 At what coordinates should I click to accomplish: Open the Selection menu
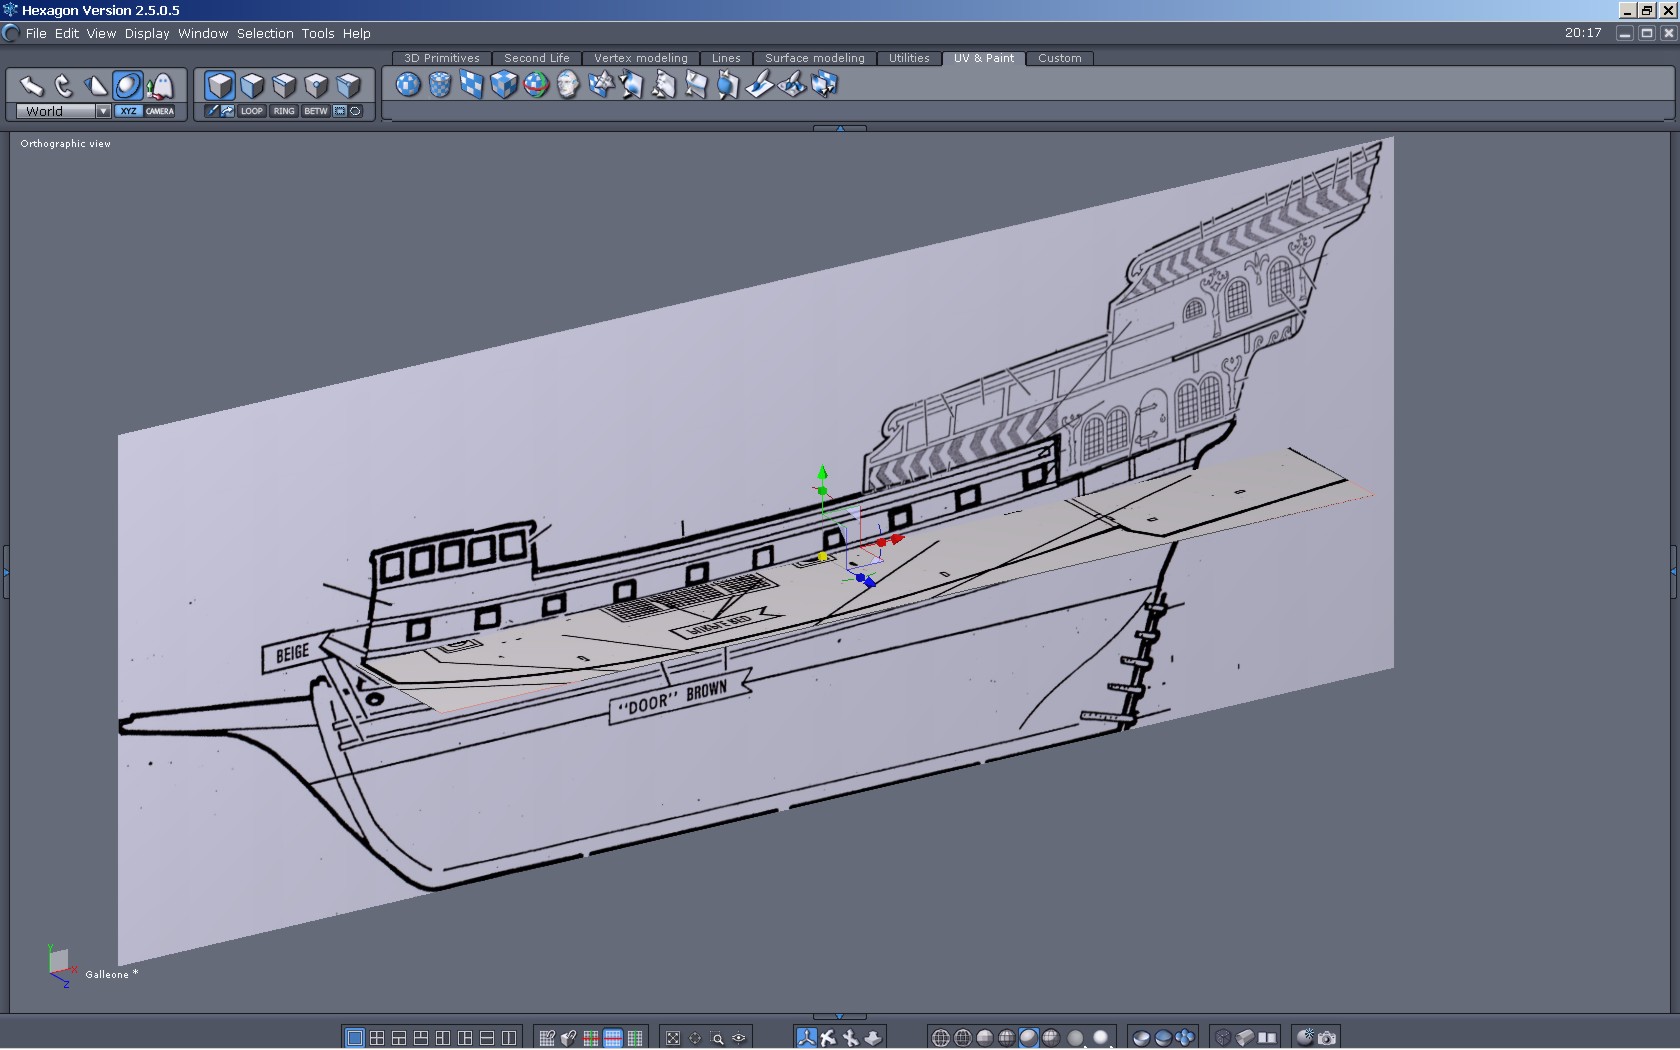(265, 33)
